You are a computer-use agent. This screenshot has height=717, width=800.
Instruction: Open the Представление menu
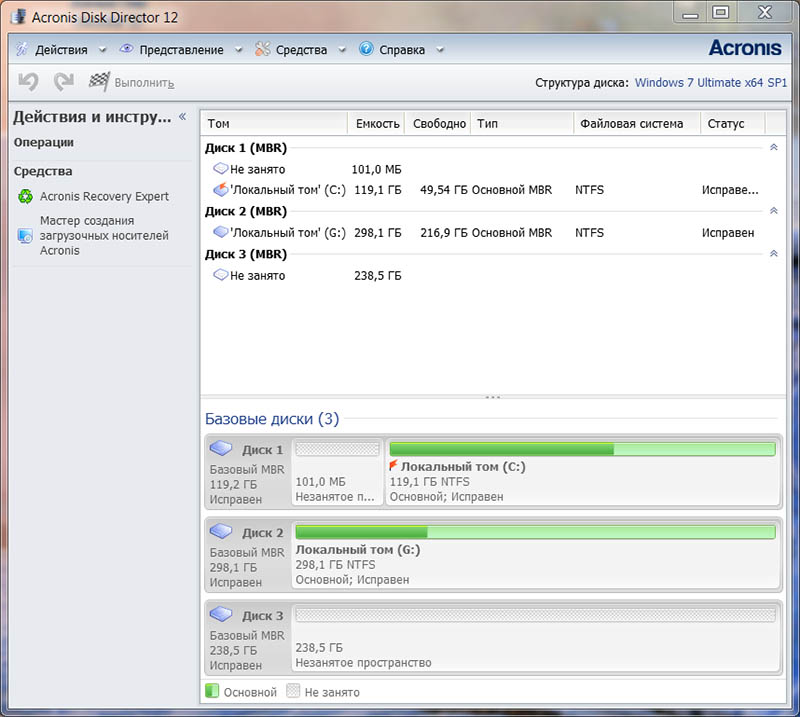pos(182,50)
